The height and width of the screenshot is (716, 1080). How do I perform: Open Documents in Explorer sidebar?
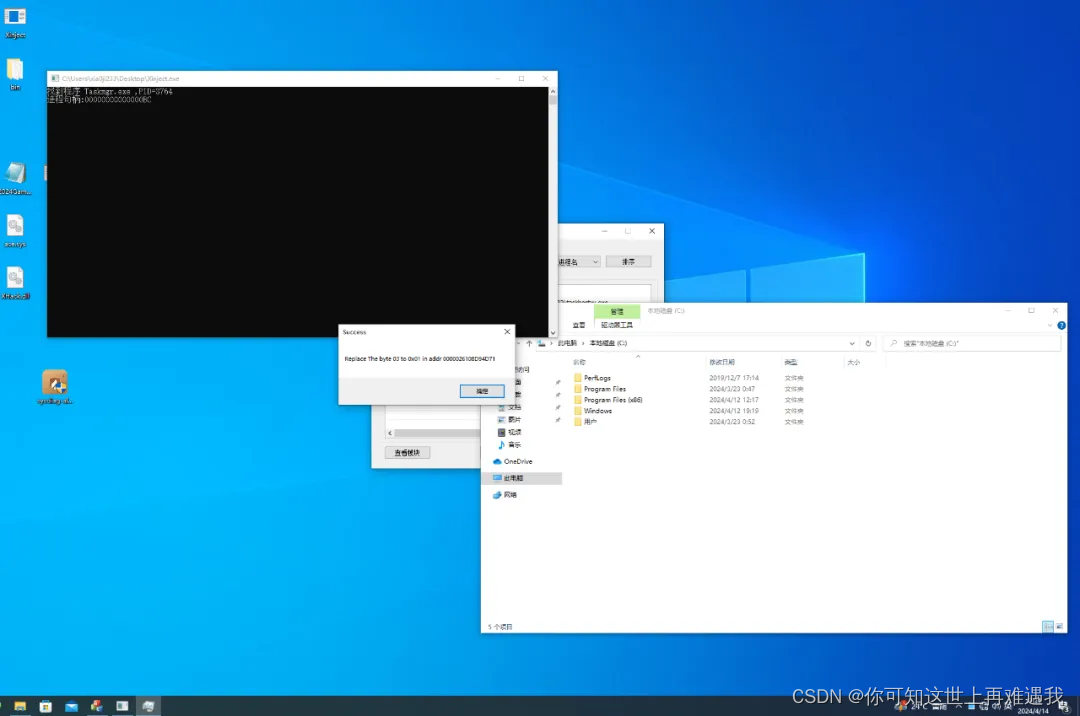point(510,408)
